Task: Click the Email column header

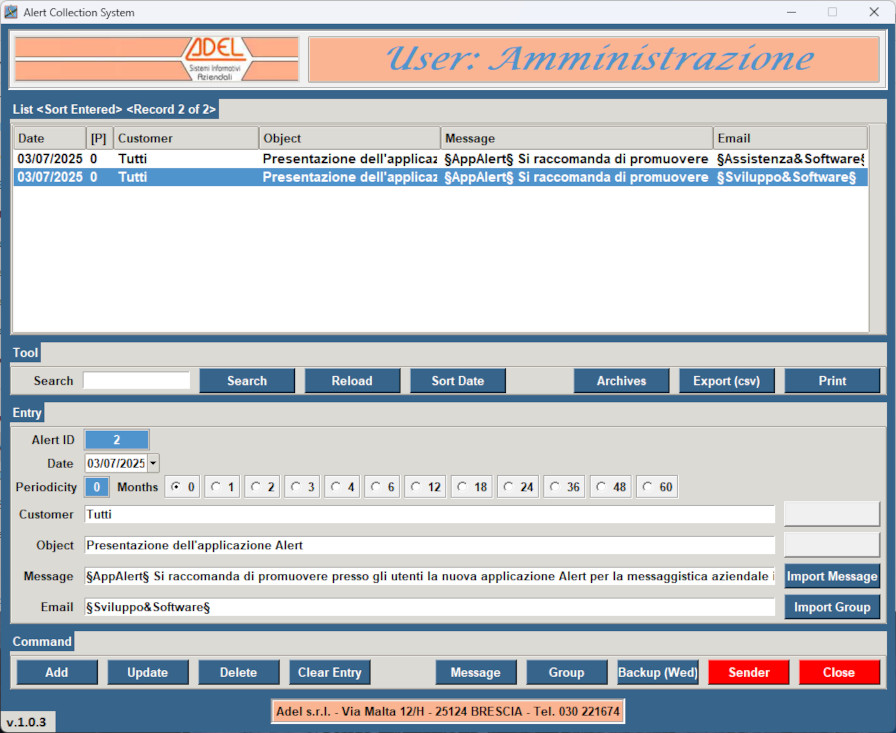Action: coord(789,138)
